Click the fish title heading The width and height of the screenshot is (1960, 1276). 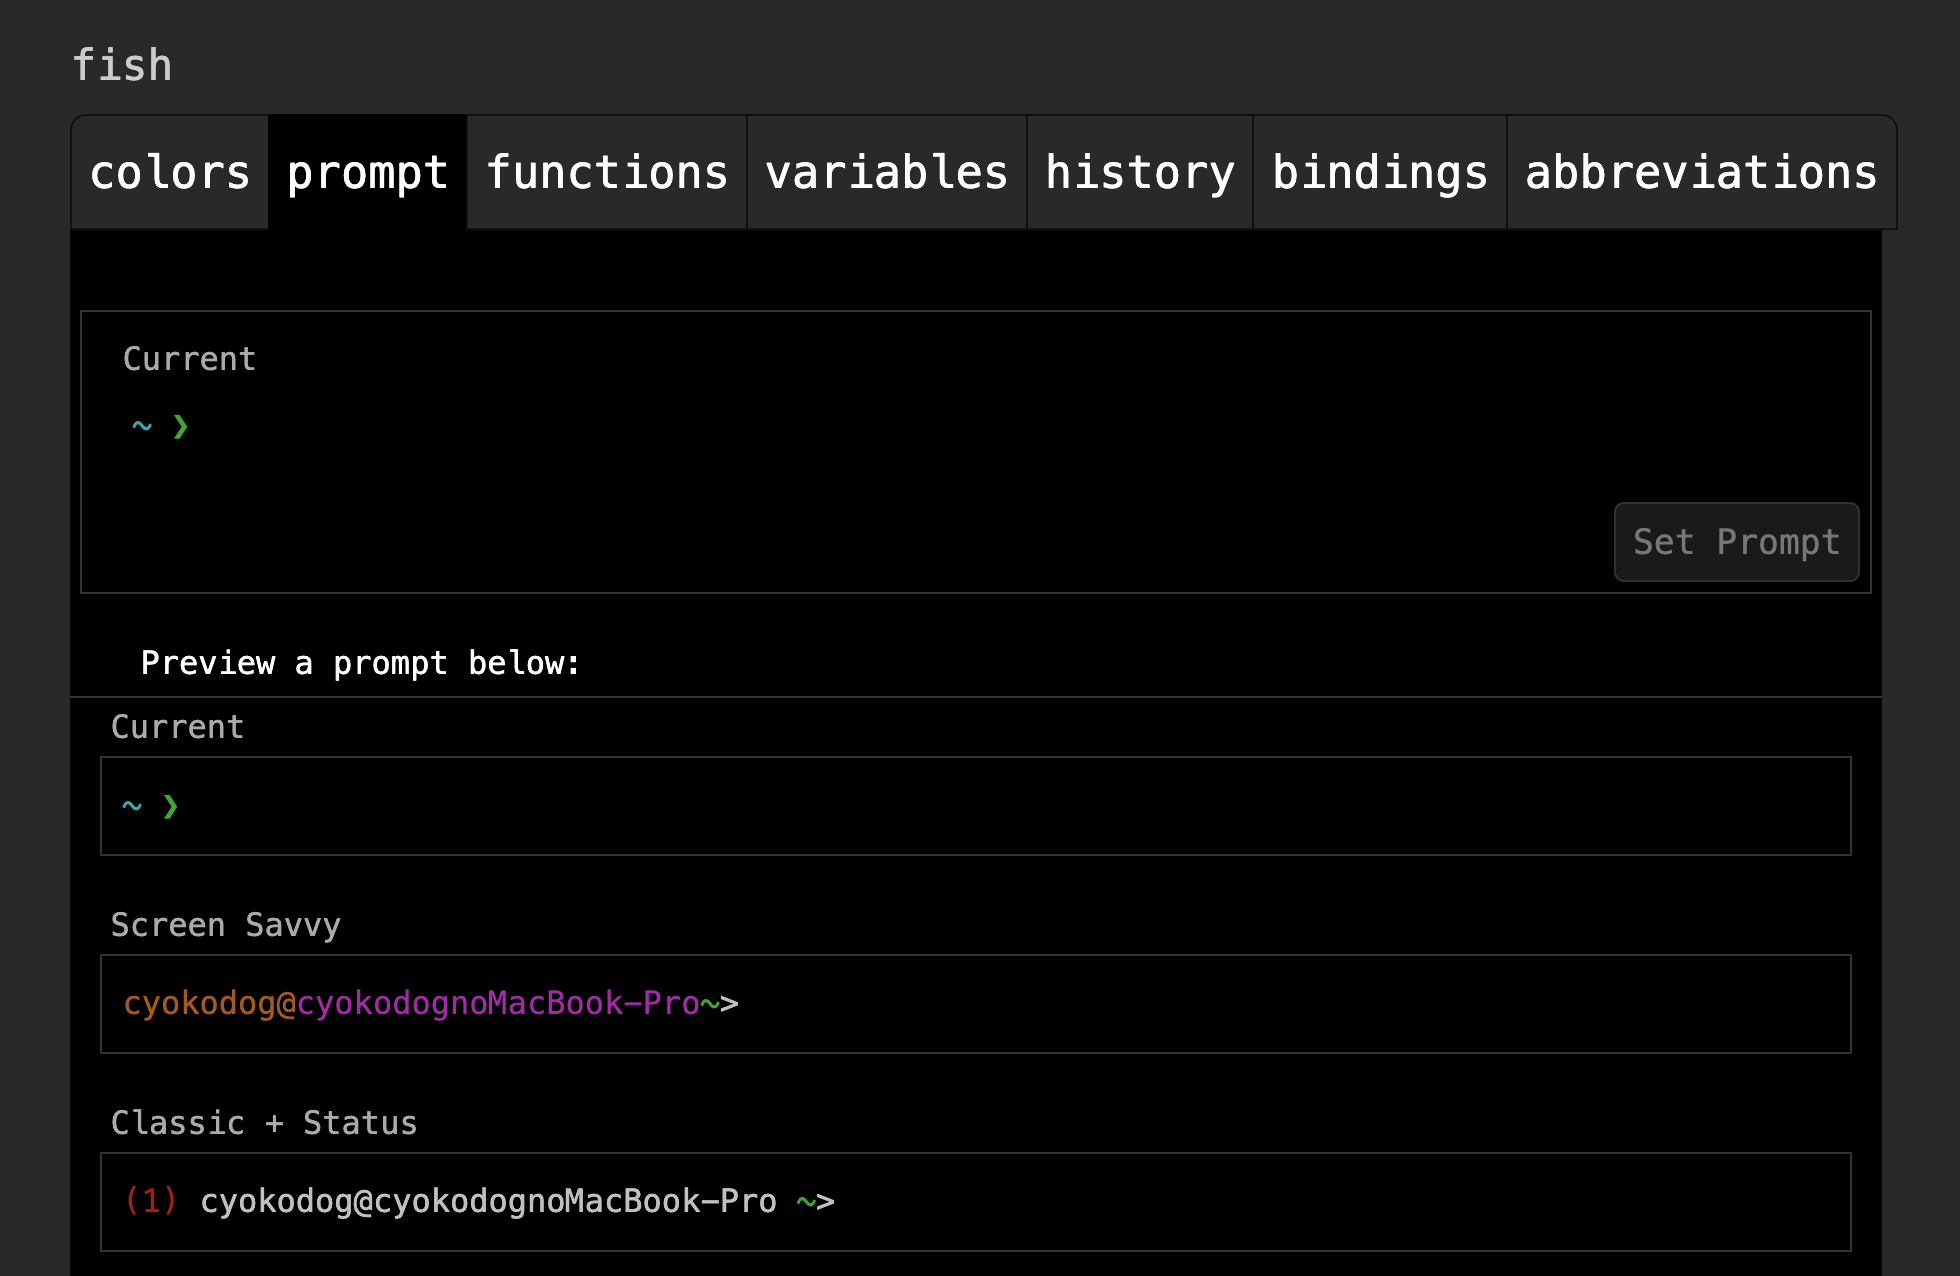click(122, 65)
